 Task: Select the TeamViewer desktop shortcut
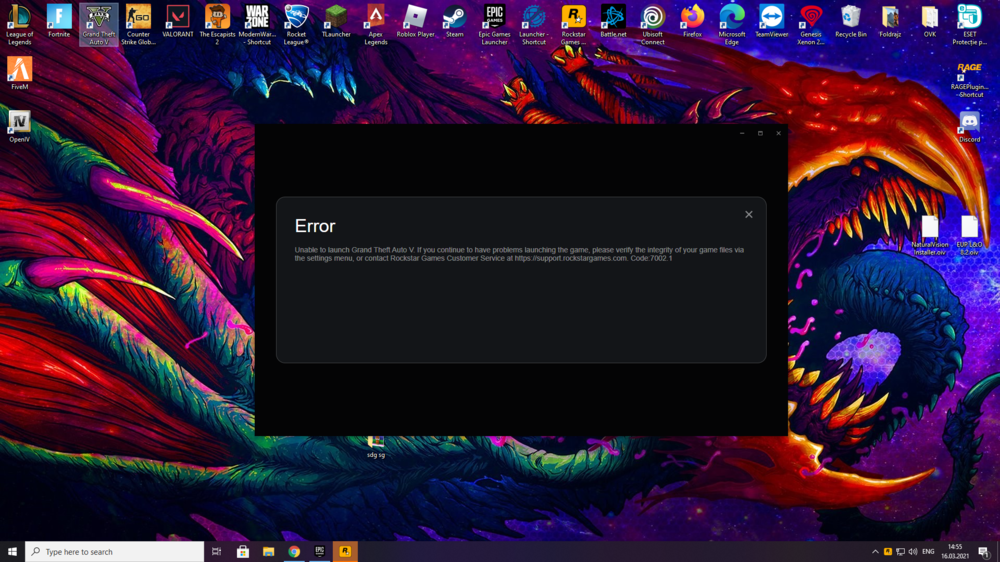(771, 21)
